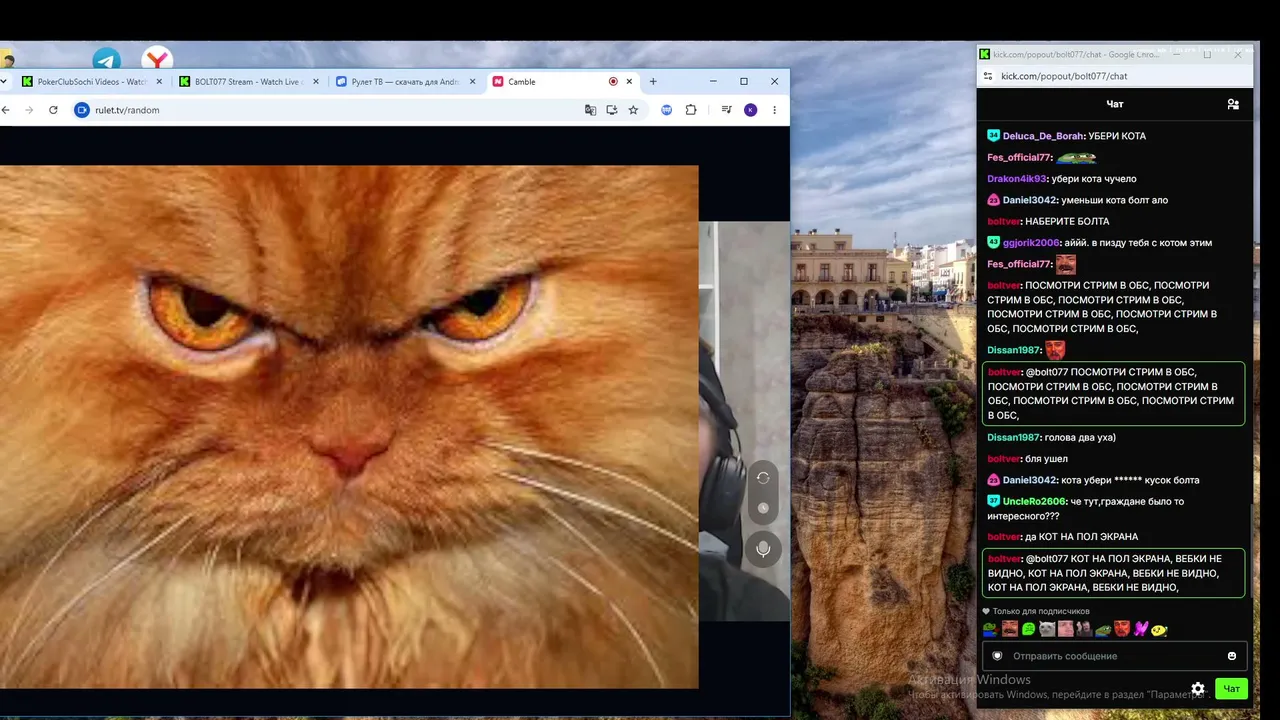
Task: Open the Telegram desktop shortcut
Action: pyautogui.click(x=106, y=60)
